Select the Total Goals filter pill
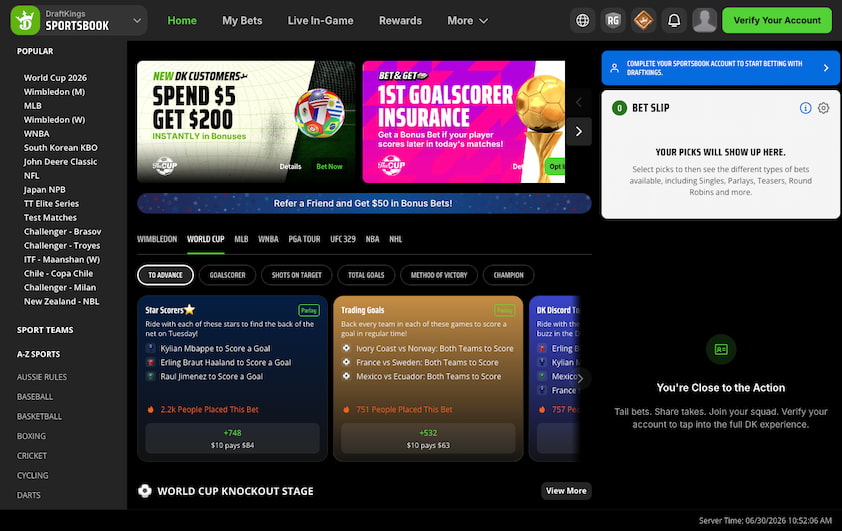842x531 pixels. coord(366,275)
